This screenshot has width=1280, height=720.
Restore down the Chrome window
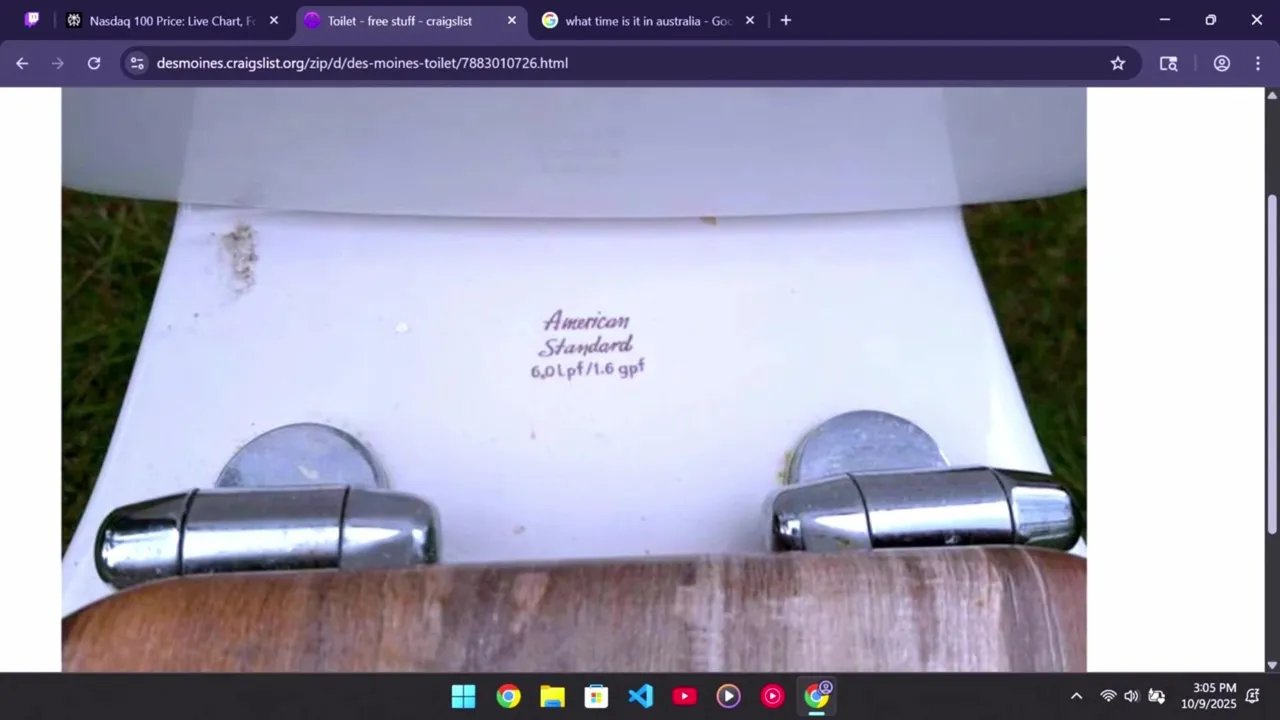1210,20
